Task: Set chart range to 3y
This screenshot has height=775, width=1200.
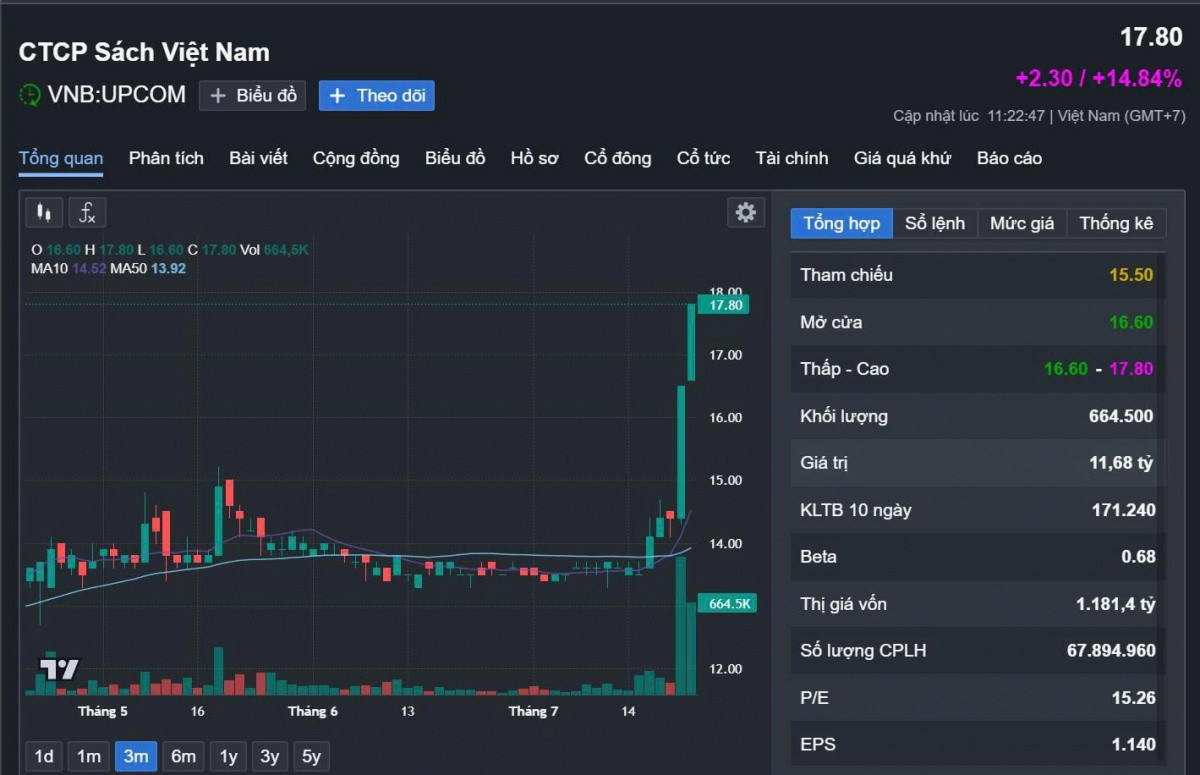Action: pos(270,756)
